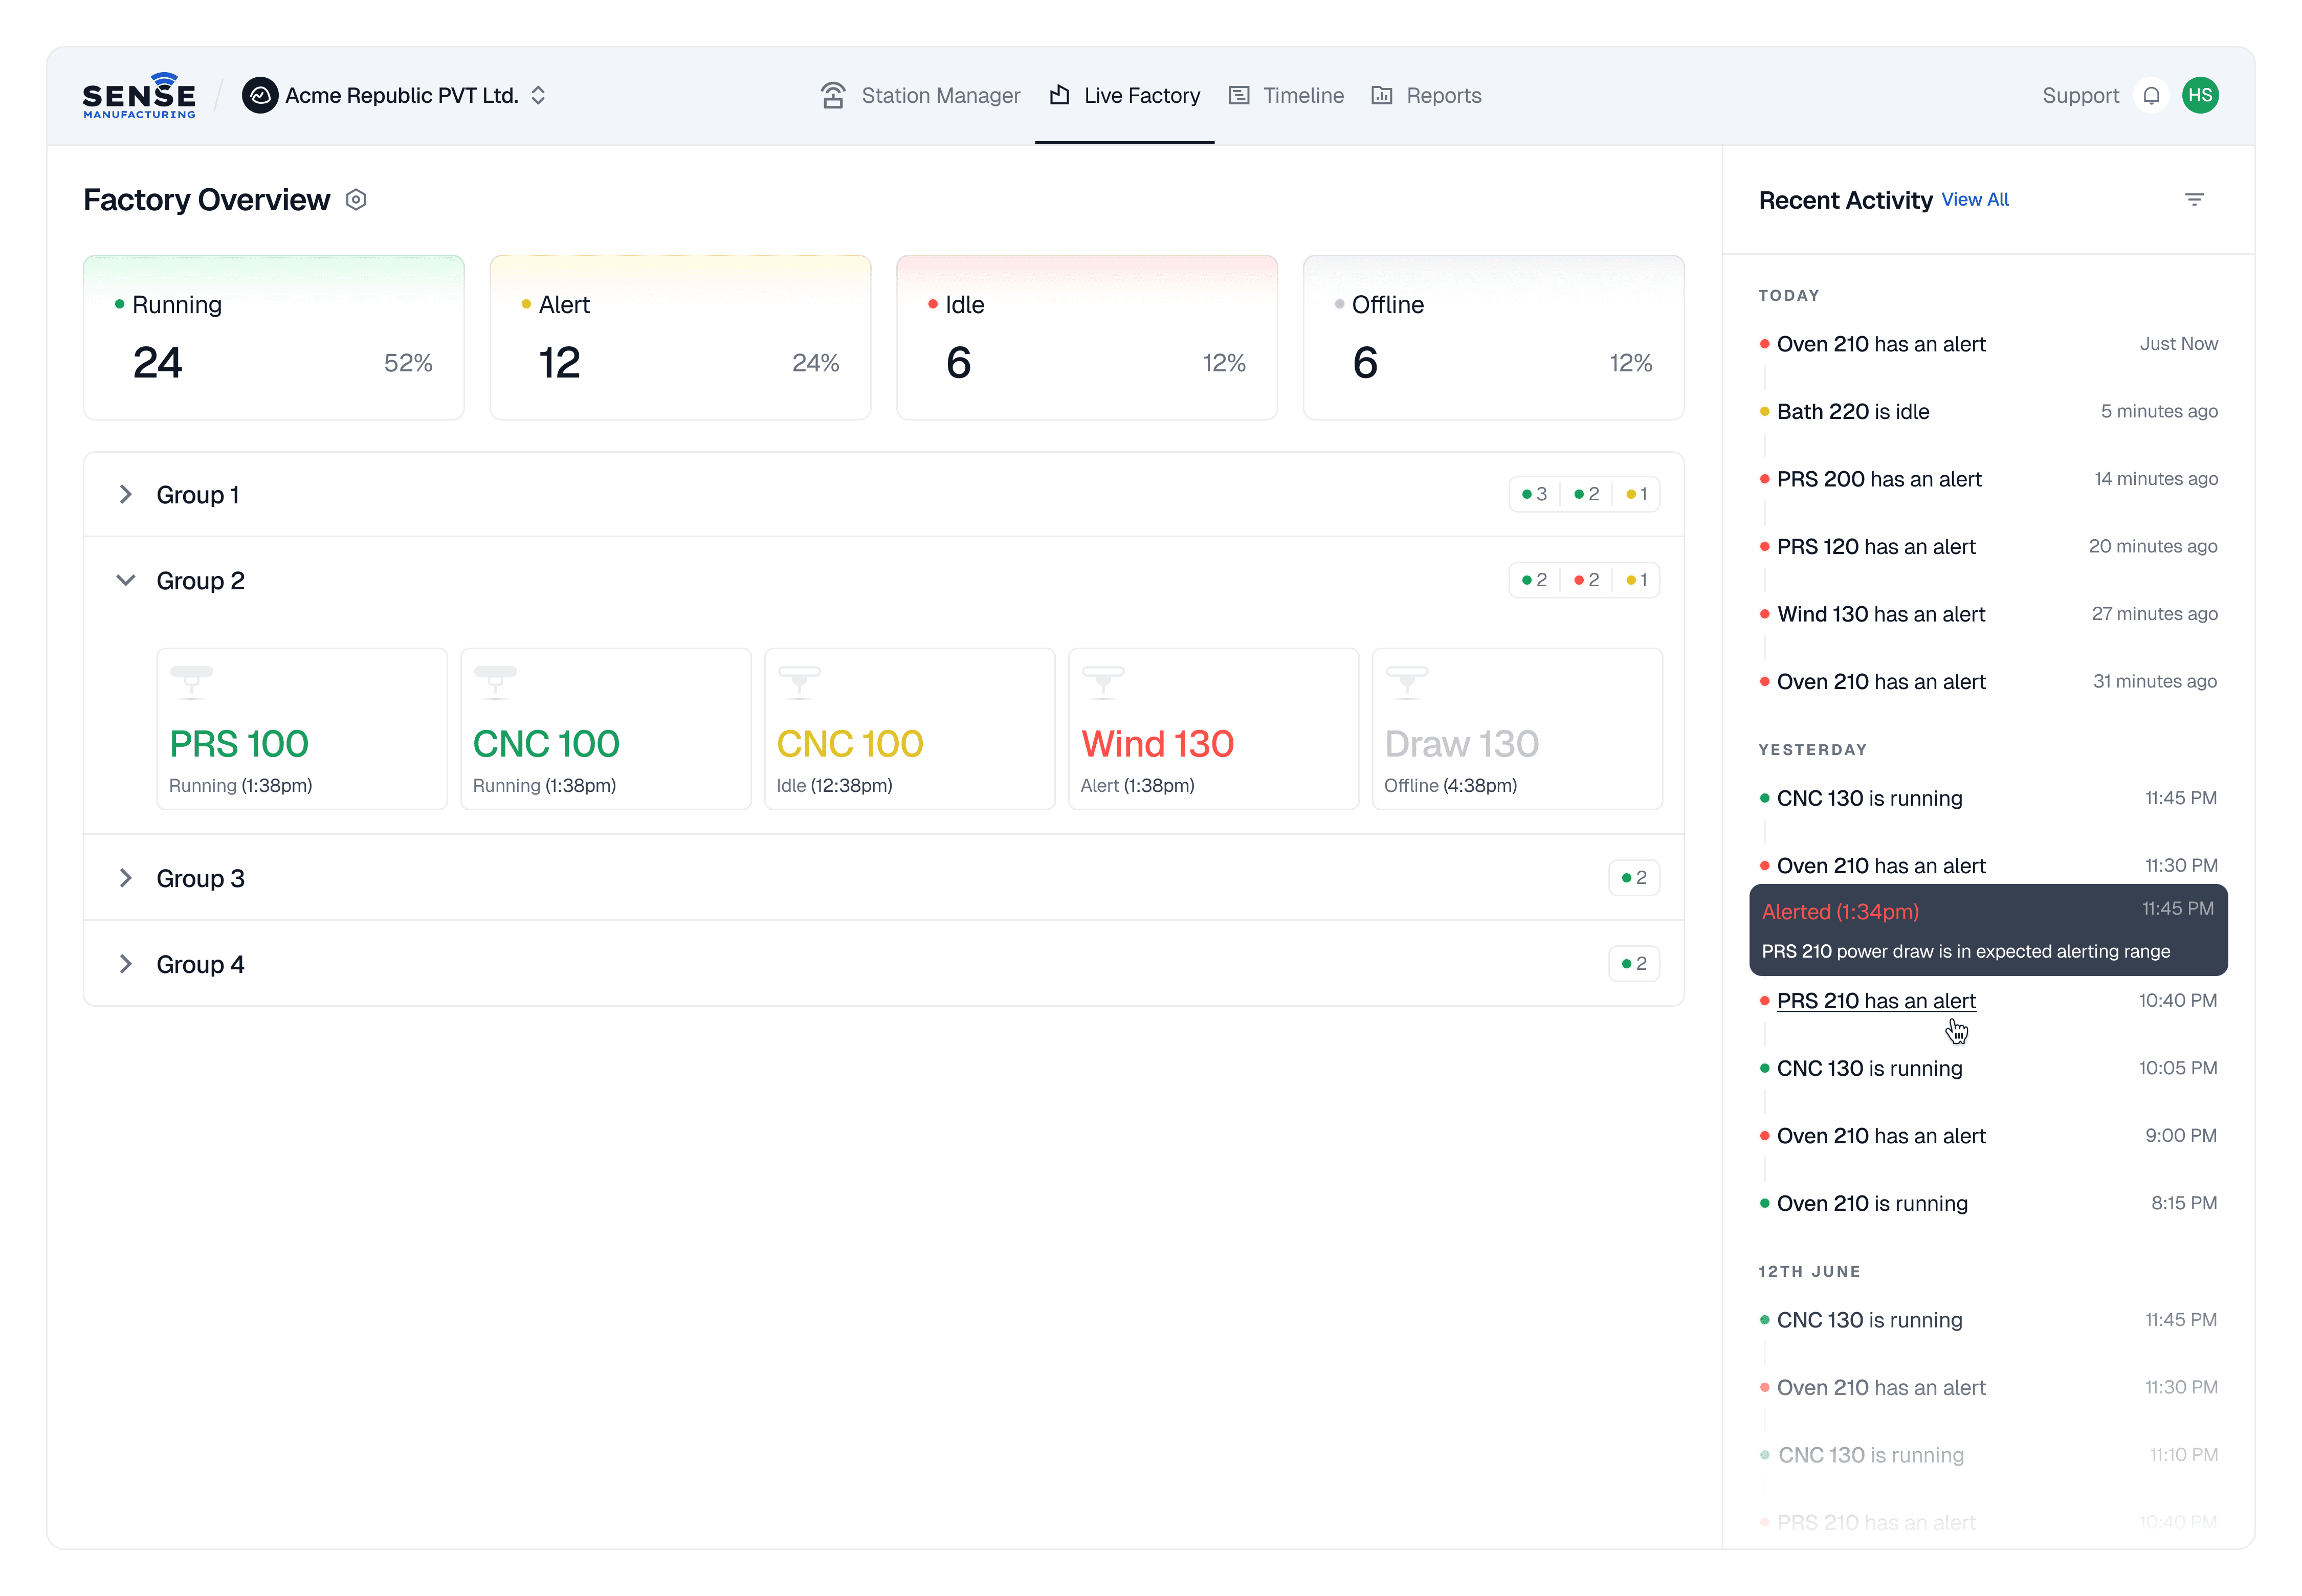This screenshot has width=2302, height=1596.
Task: Click the notification bell icon
Action: point(2151,96)
